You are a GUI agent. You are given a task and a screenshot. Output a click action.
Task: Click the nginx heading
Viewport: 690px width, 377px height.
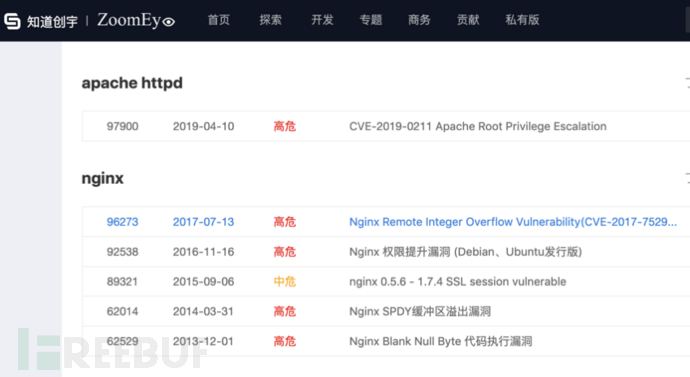103,179
